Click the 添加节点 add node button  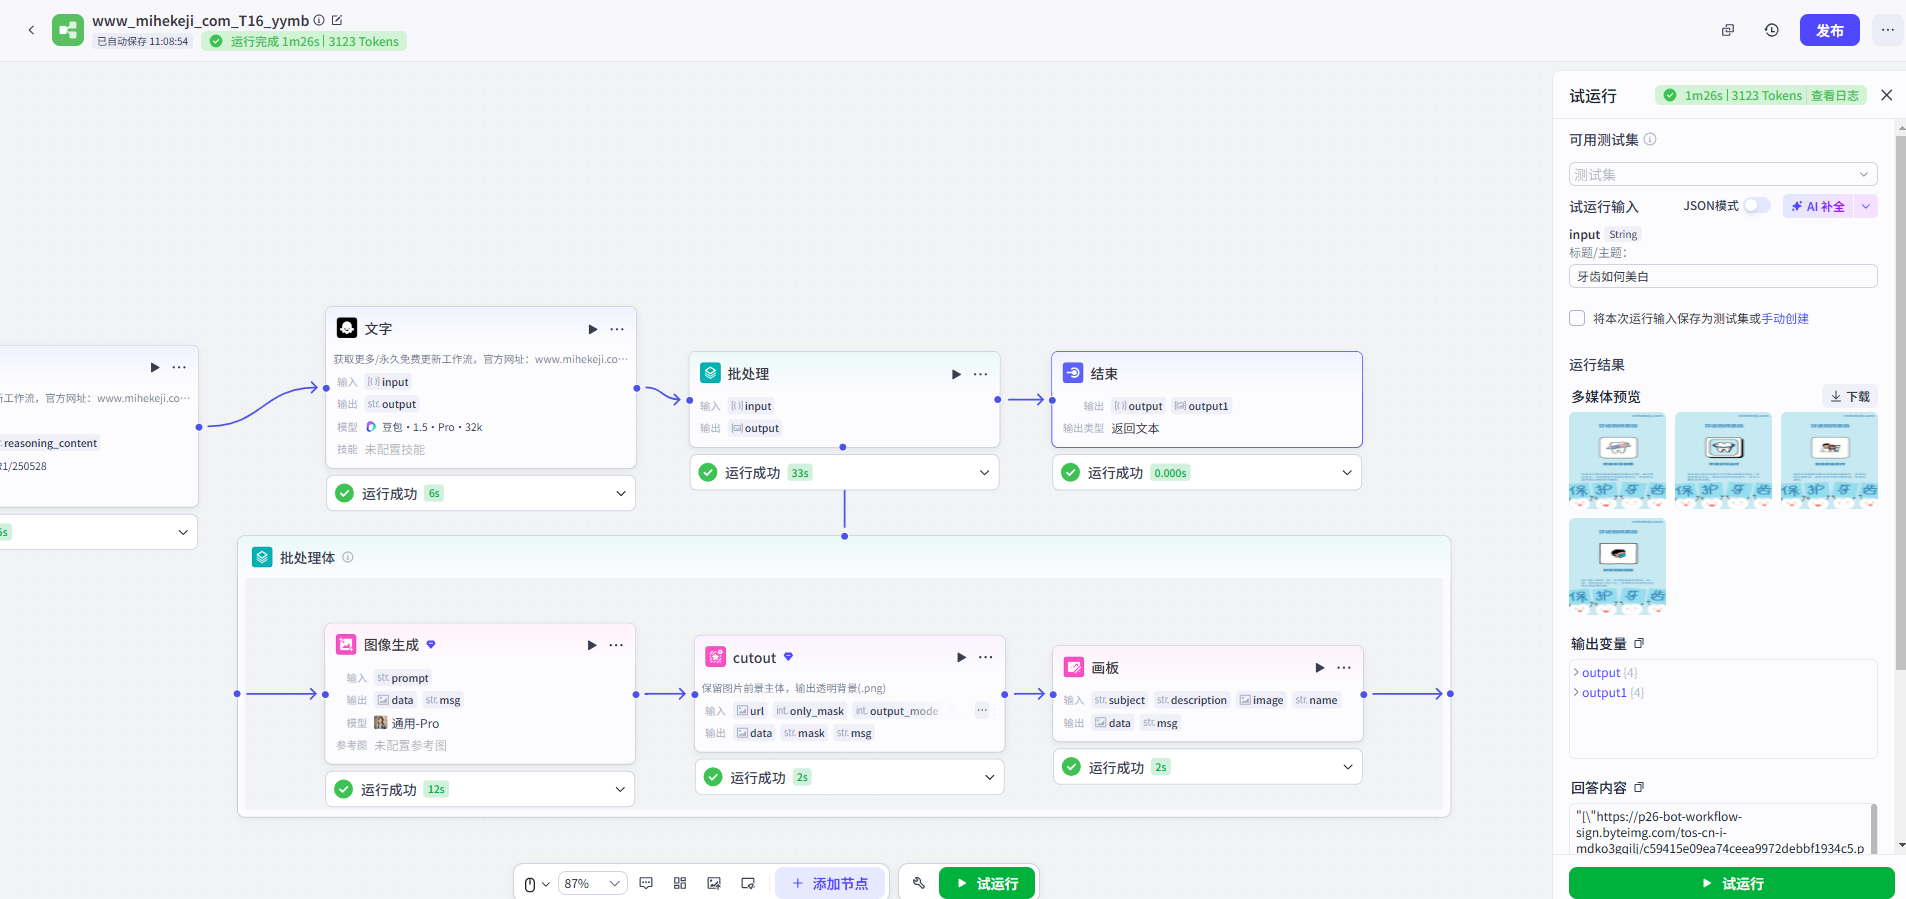830,883
